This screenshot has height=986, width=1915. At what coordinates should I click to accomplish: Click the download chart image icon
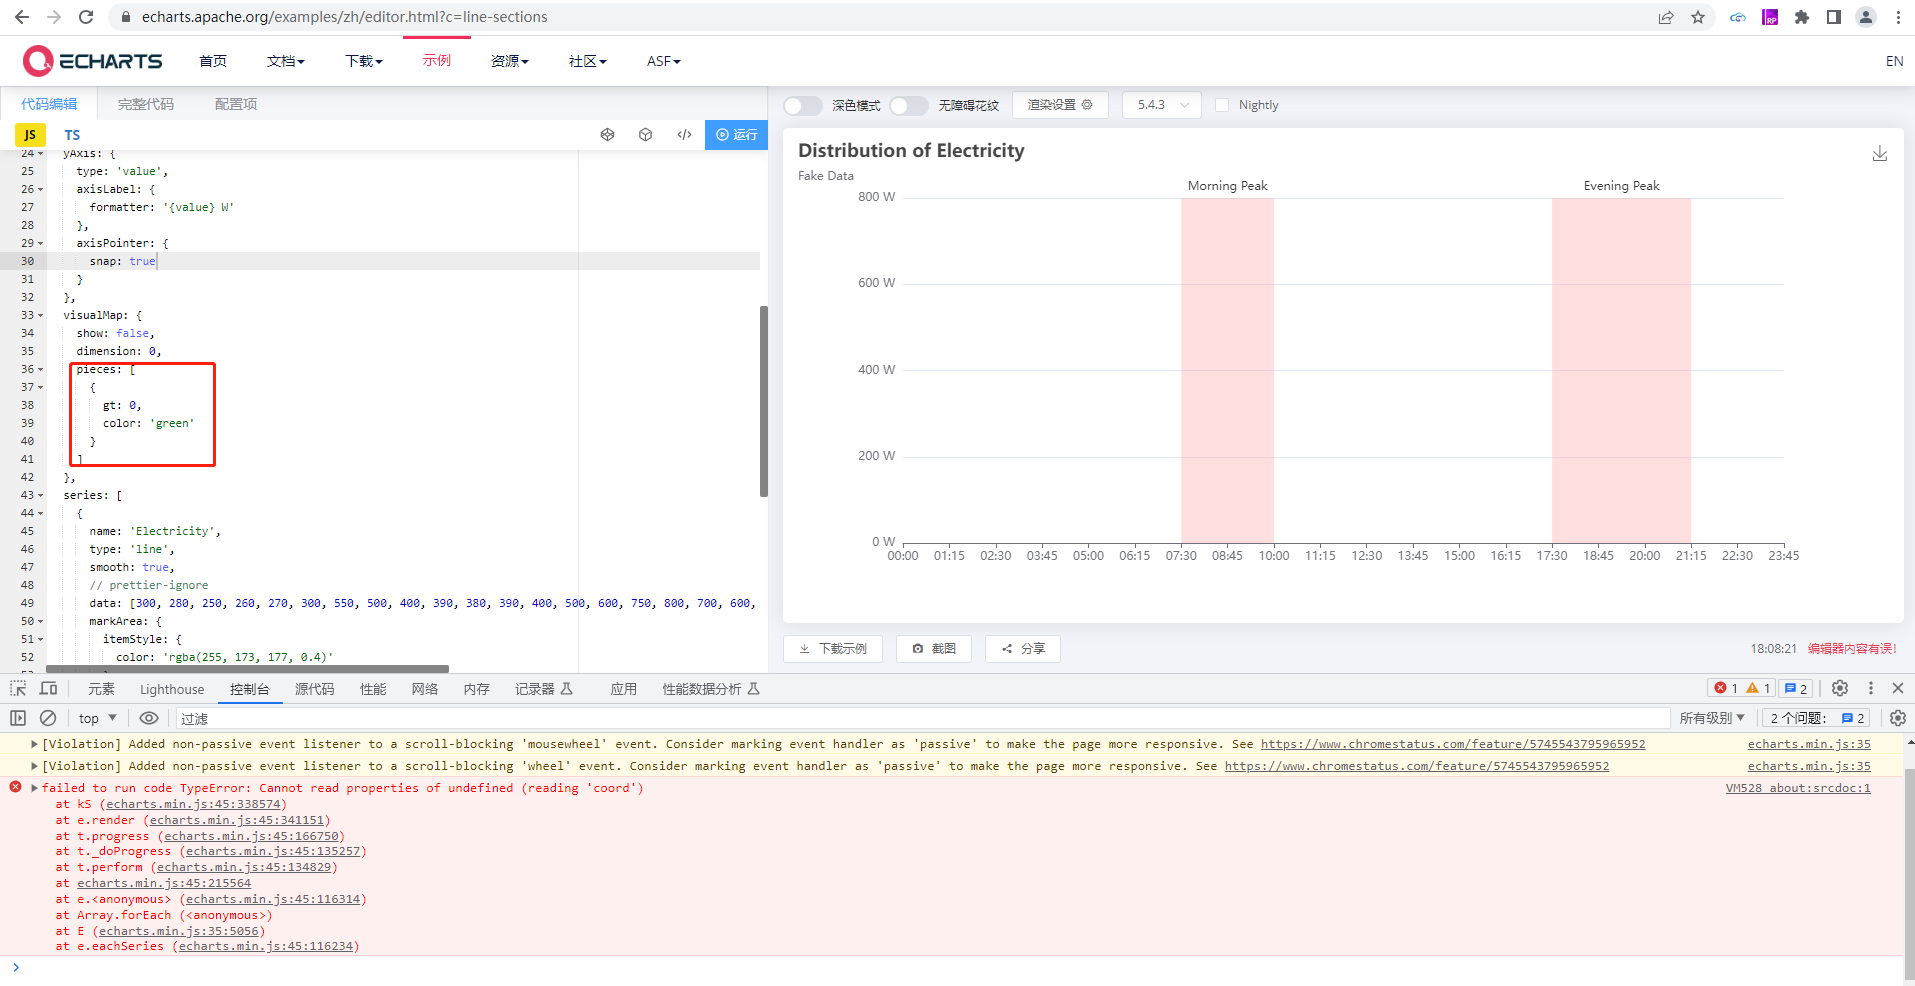1880,154
